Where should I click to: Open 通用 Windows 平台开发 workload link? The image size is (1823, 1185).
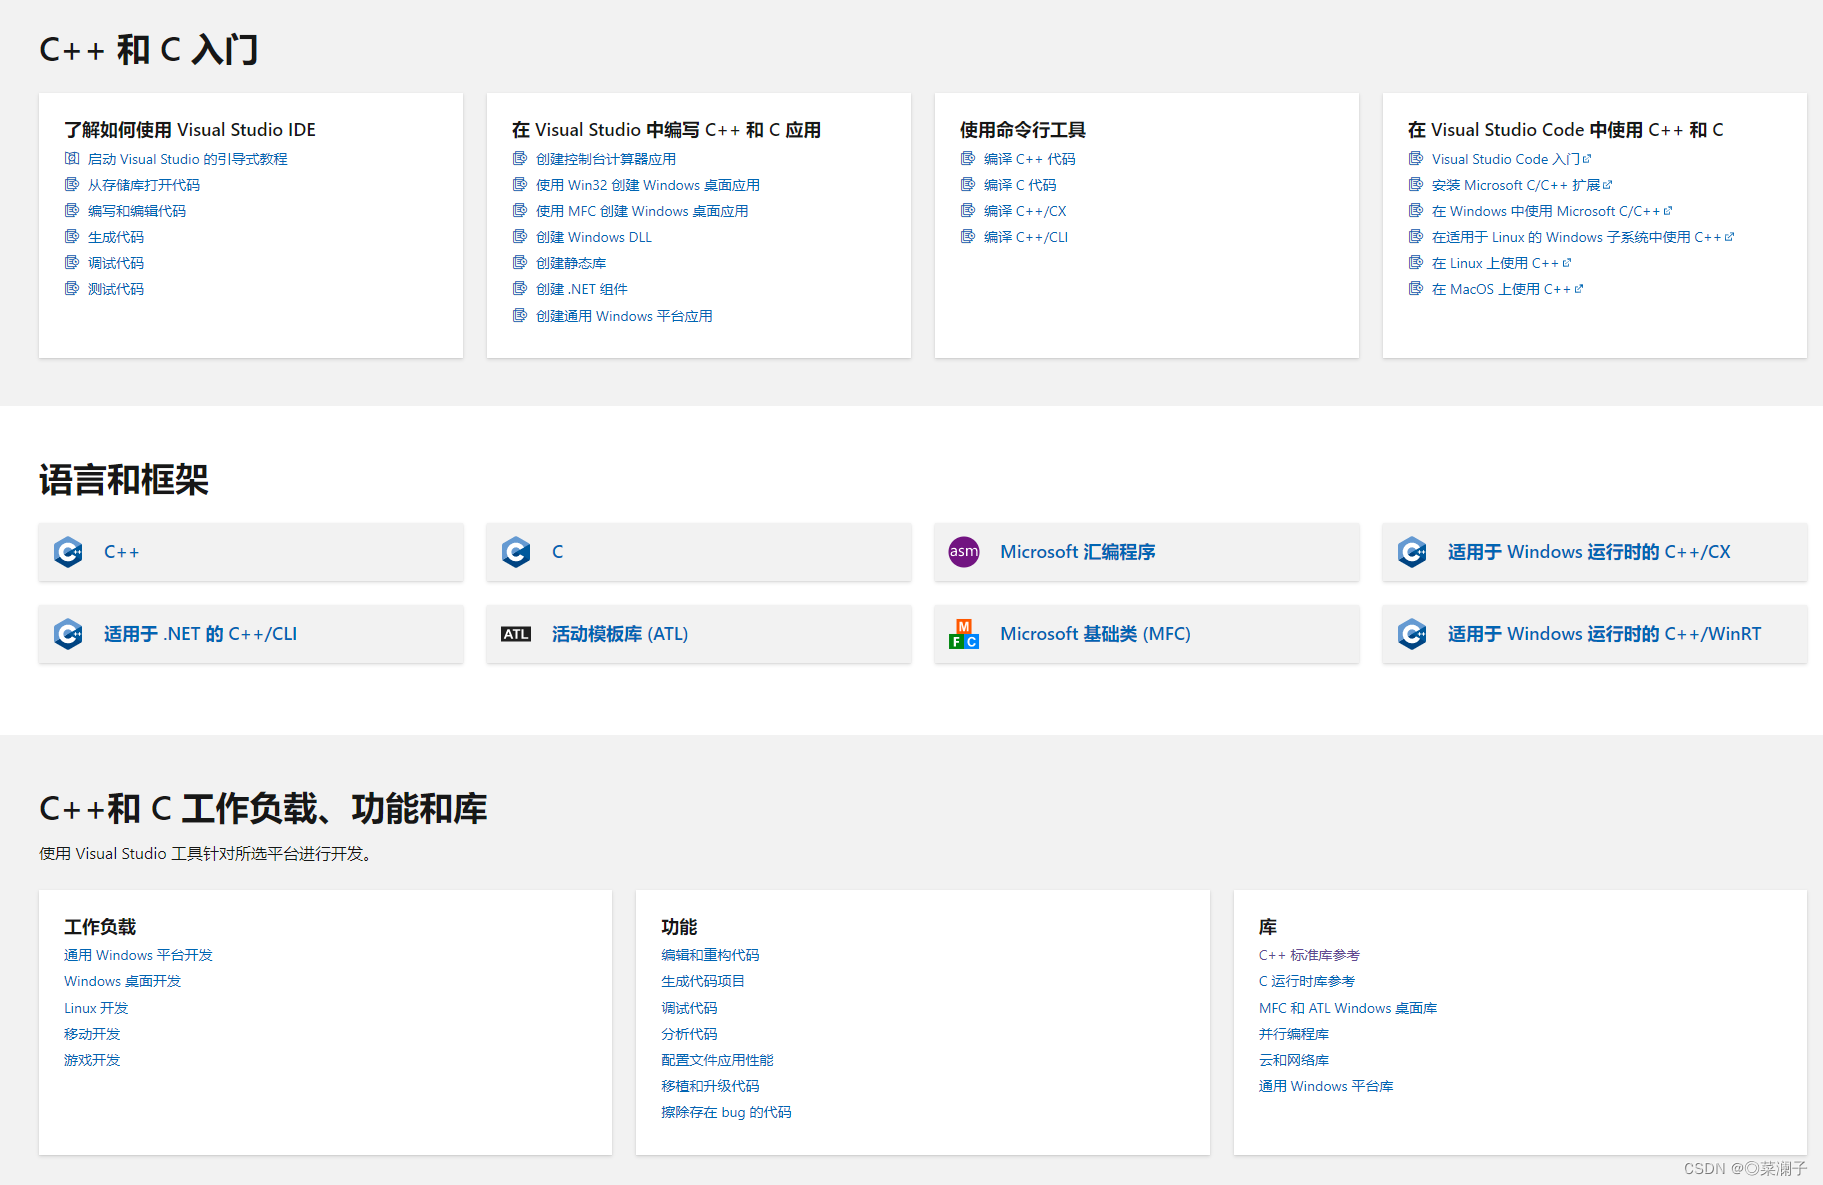[x=138, y=955]
